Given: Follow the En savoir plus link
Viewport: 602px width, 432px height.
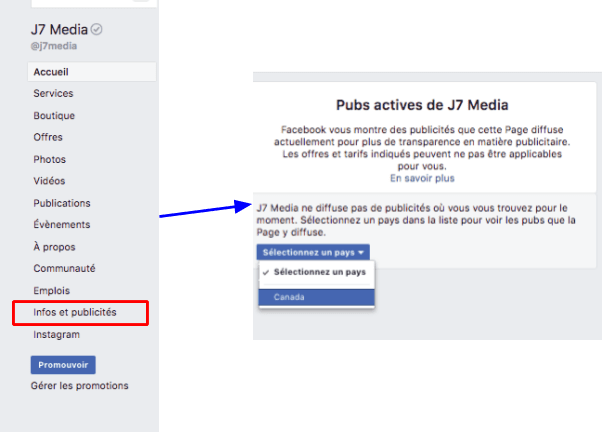Looking at the screenshot, I should click(422, 179).
